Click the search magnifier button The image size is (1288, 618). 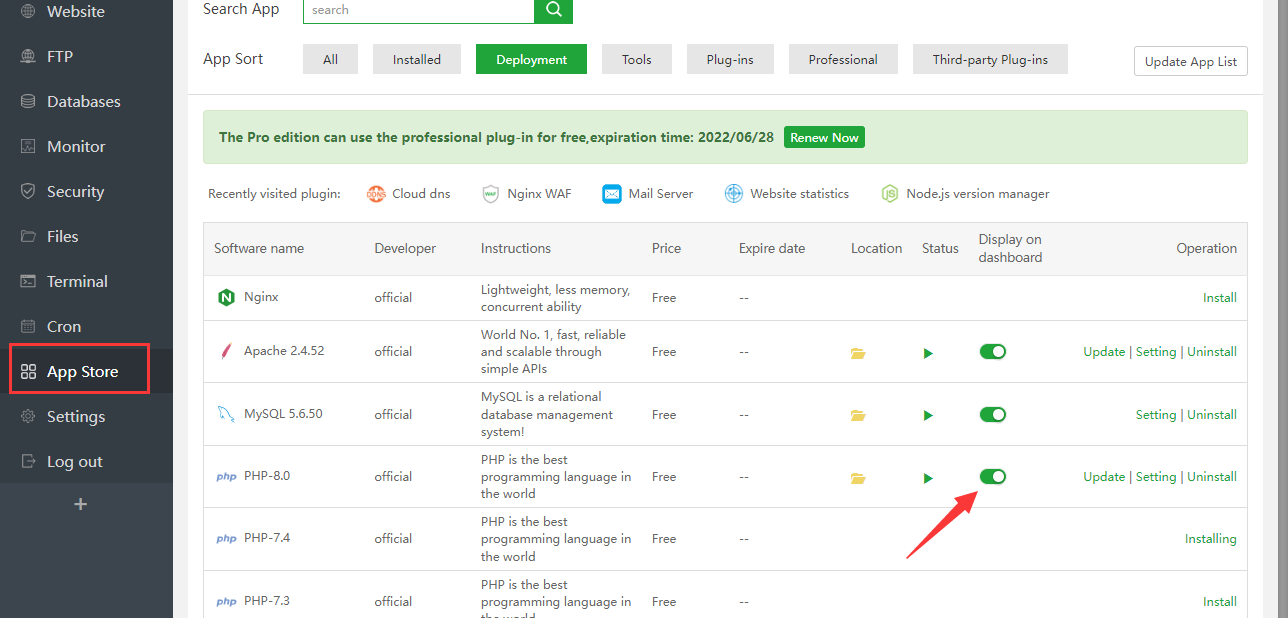[x=553, y=10]
